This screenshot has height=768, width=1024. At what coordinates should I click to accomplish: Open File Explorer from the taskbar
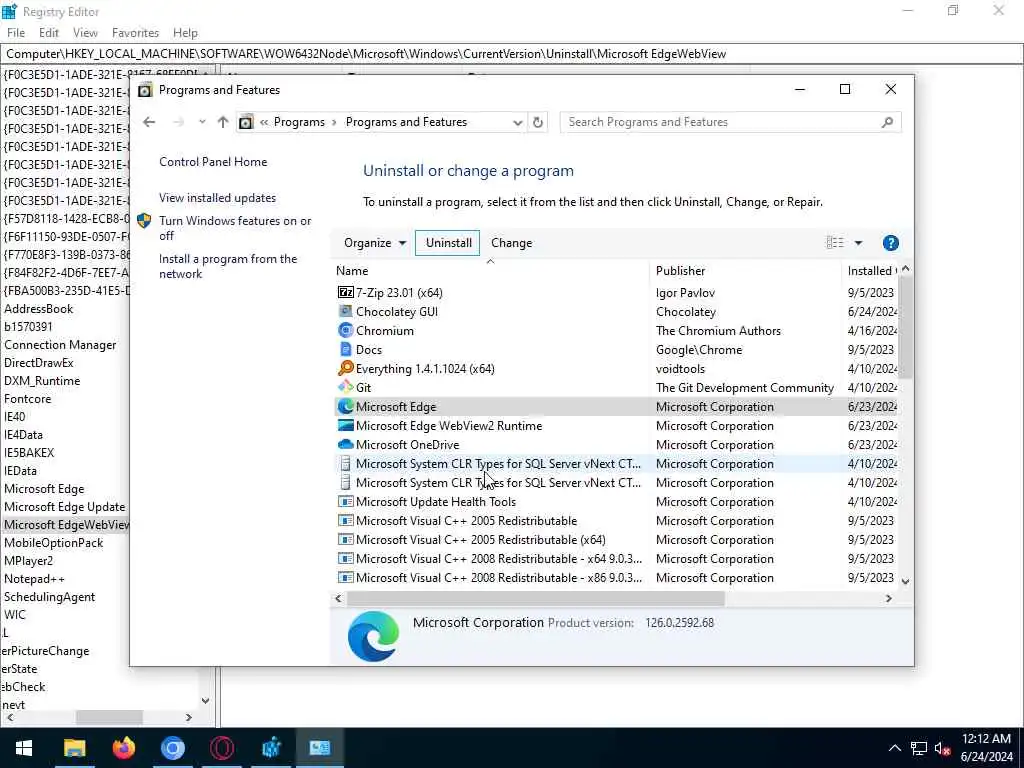(74, 748)
